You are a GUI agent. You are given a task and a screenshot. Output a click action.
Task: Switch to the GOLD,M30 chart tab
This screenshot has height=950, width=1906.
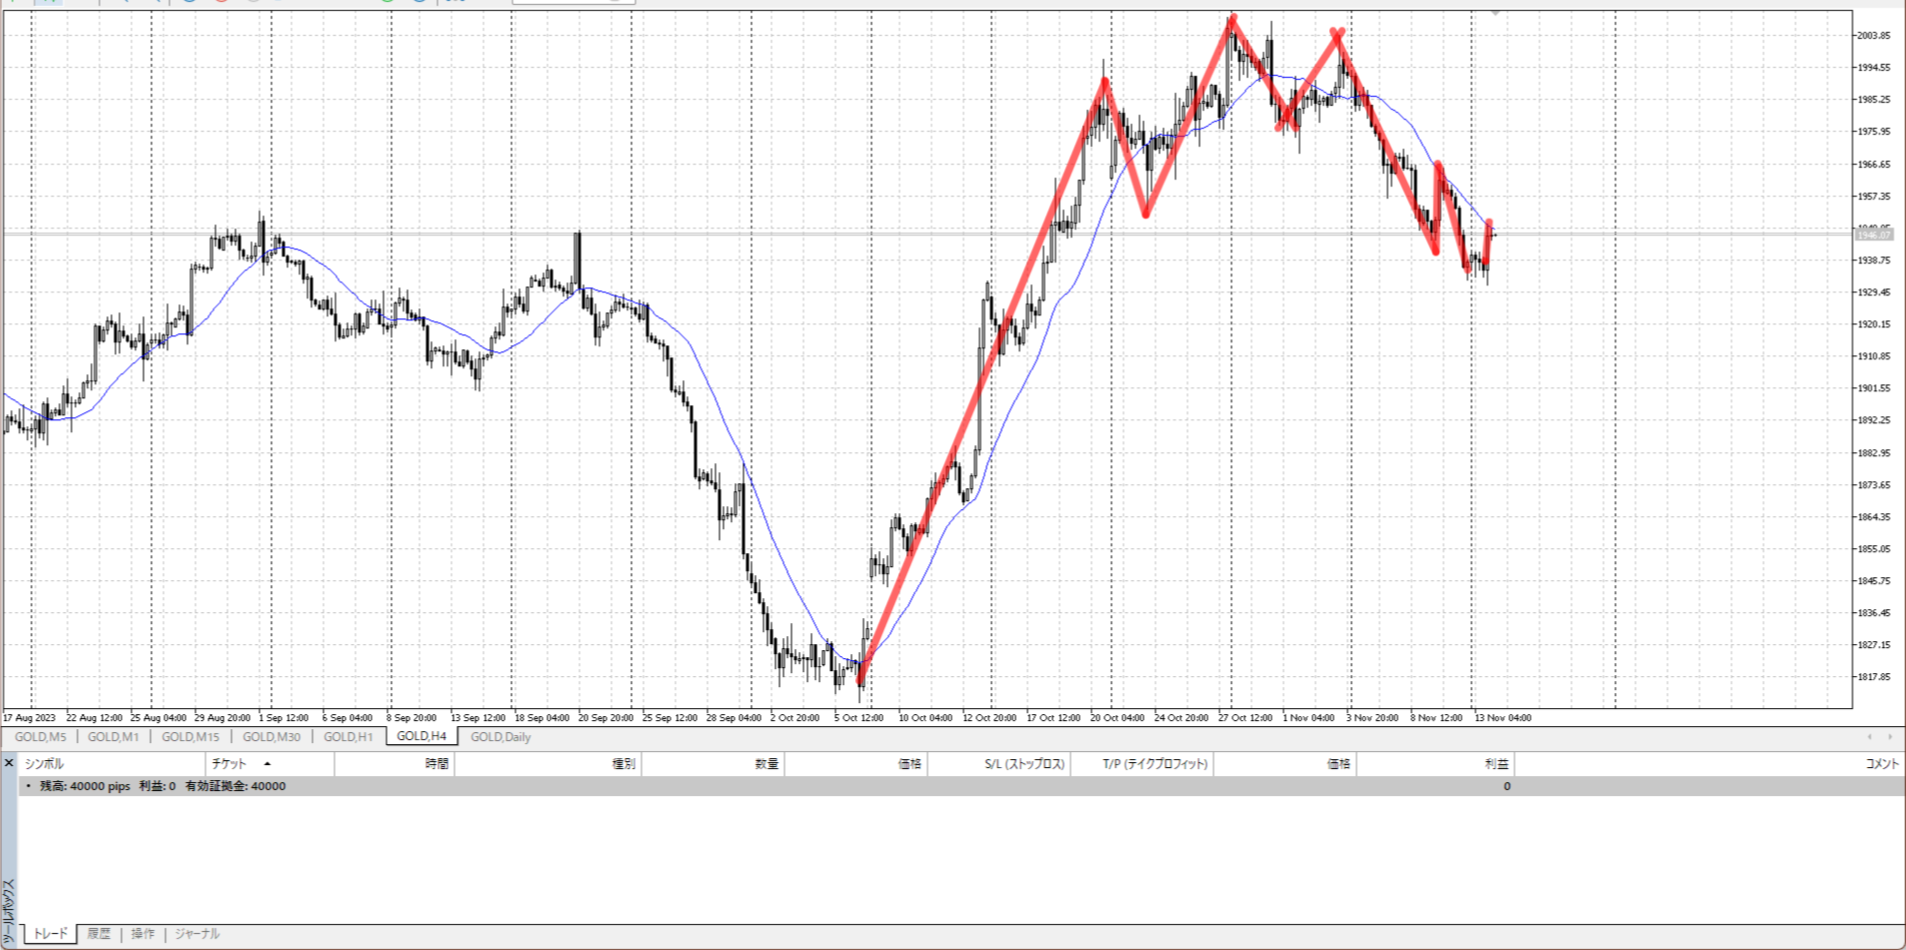pos(271,737)
